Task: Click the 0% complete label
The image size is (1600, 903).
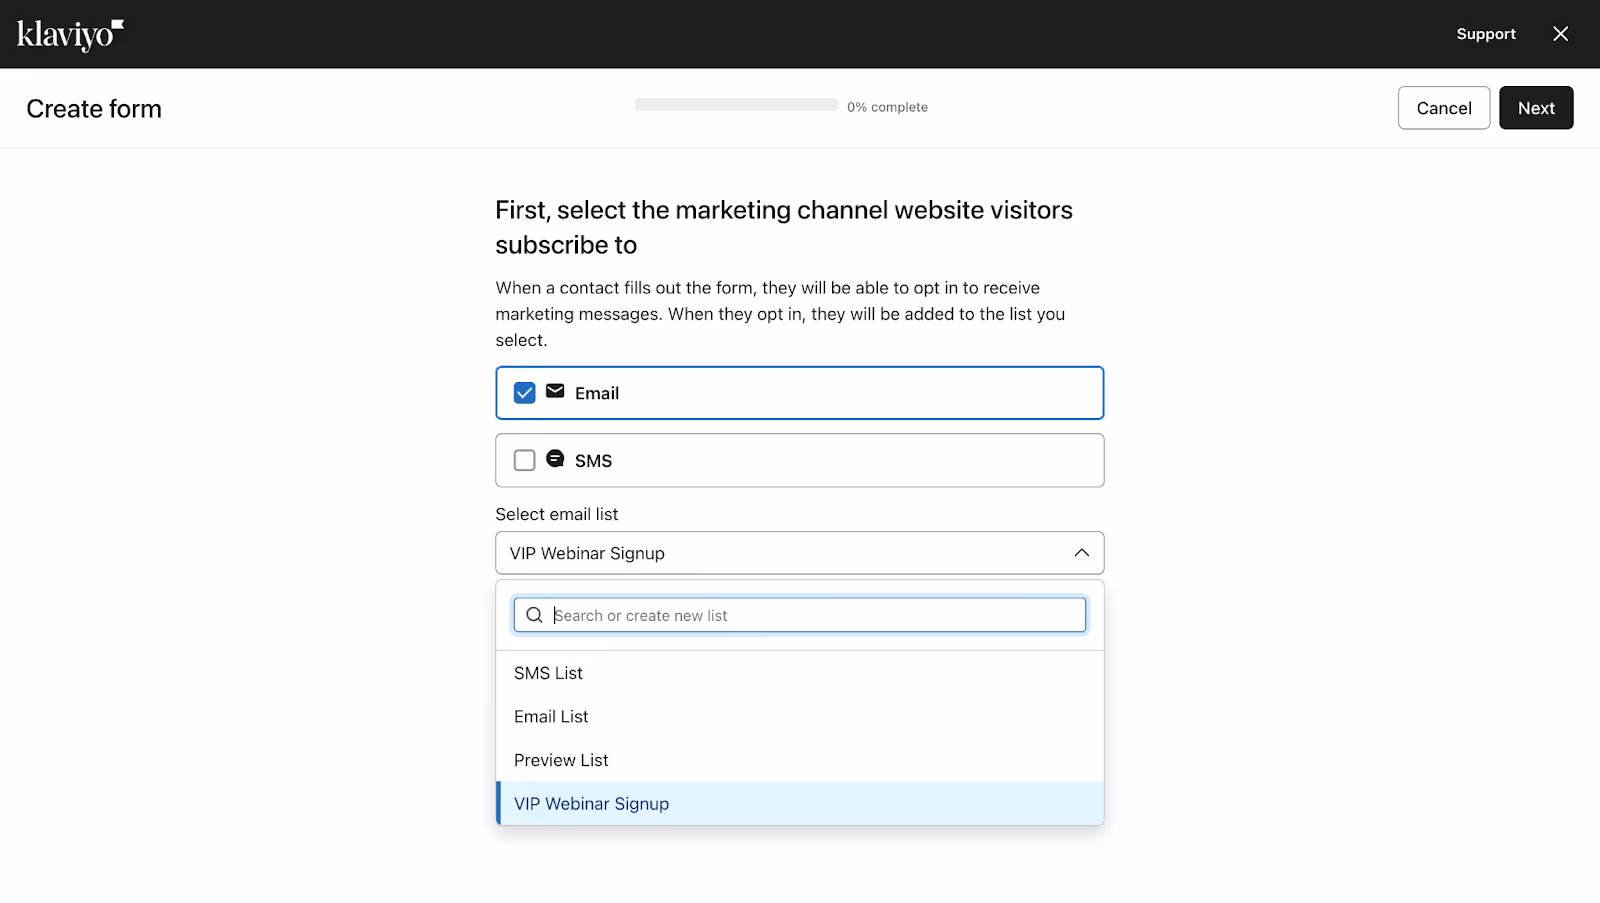Action: point(887,107)
